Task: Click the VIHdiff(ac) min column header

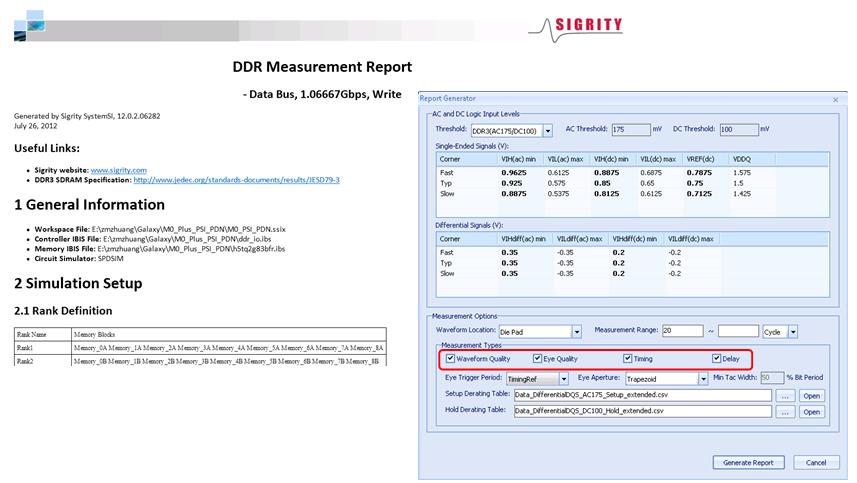Action: [525, 239]
